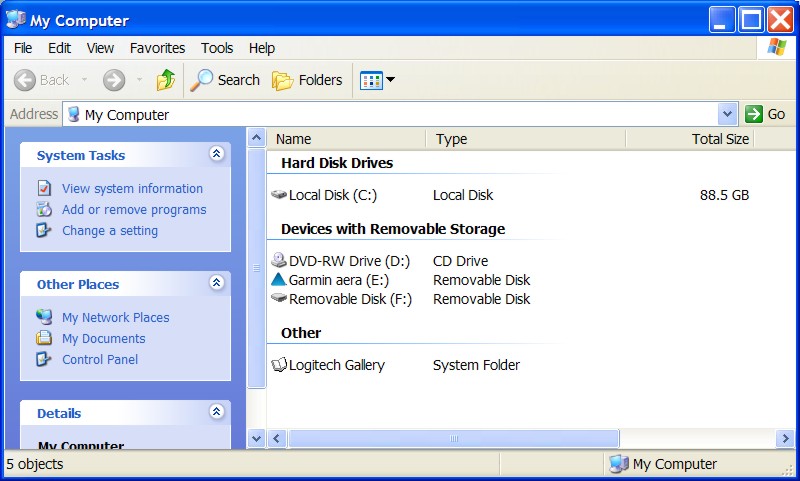Image resolution: width=800 pixels, height=481 pixels.
Task: Click the View system information icon
Action: (x=44, y=188)
